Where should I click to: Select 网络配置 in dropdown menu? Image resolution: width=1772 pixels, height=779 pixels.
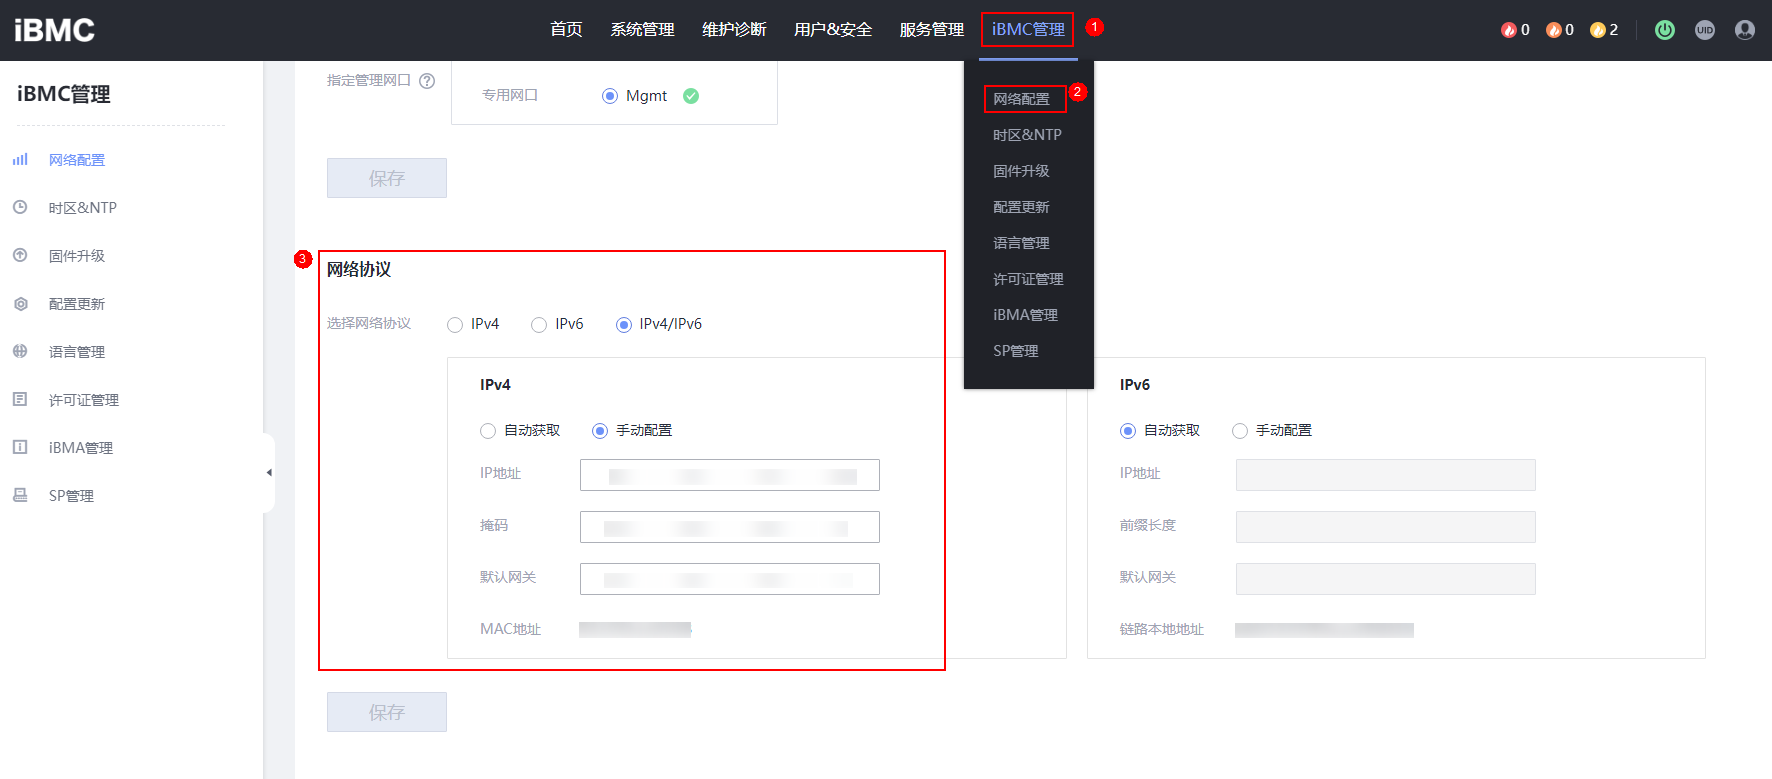pos(1021,99)
